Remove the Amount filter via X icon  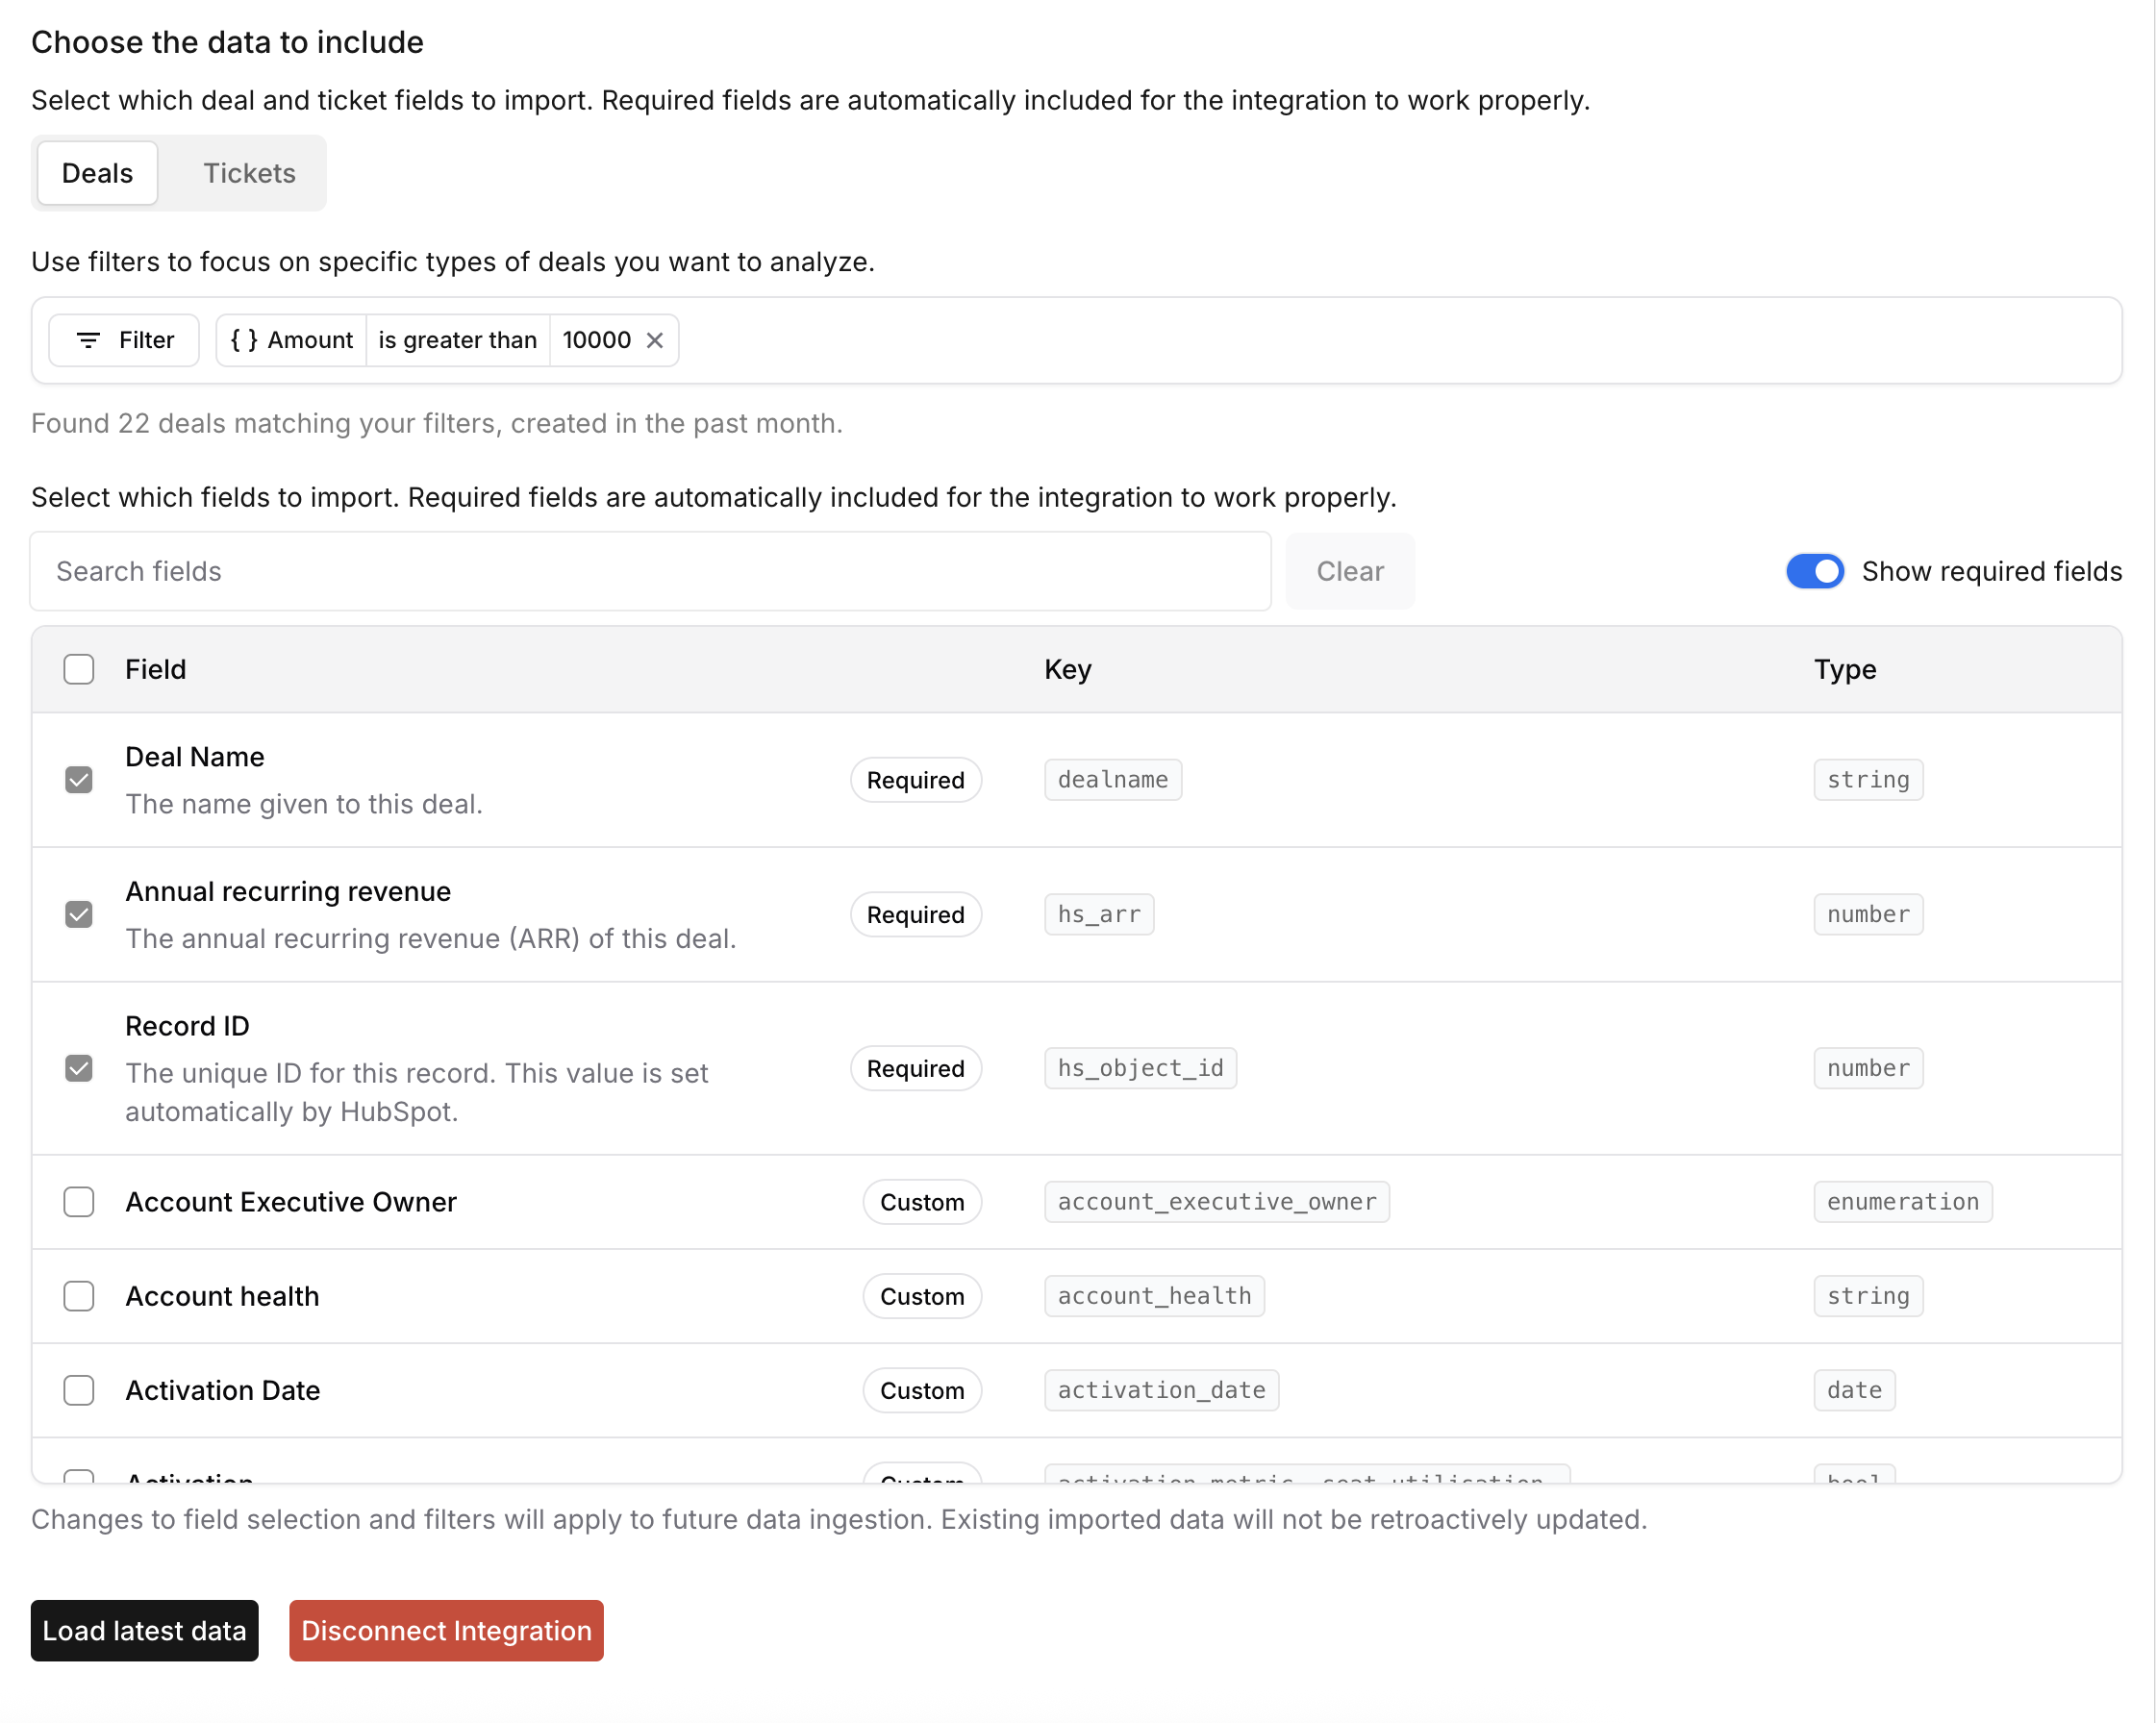click(x=654, y=340)
